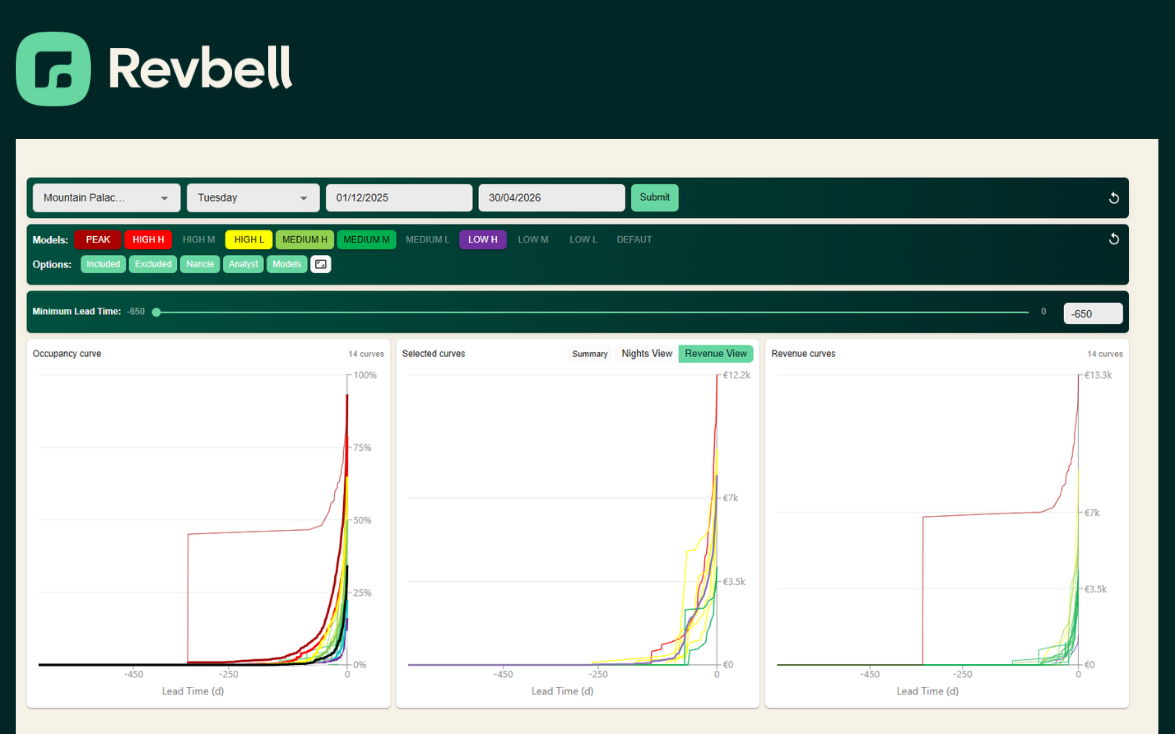Expand the Tuesday weekday dropdown
1175x734 pixels.
point(253,198)
